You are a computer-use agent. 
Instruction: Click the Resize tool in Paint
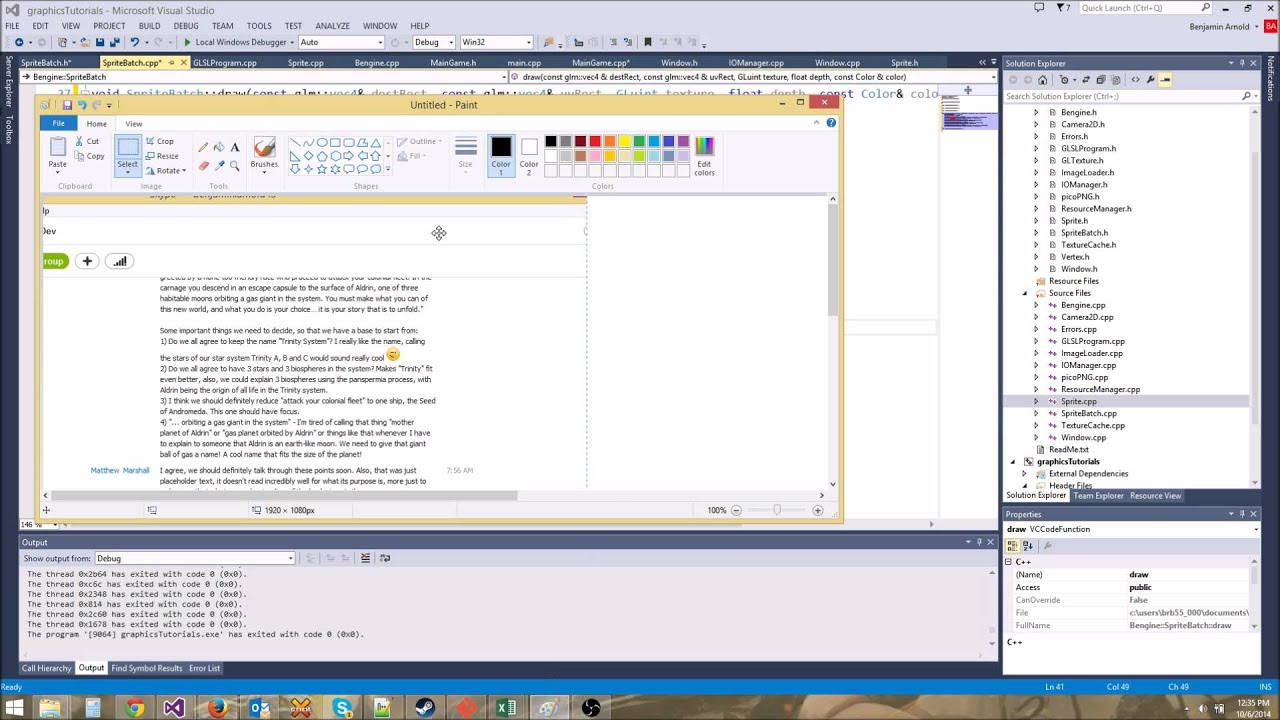161,156
